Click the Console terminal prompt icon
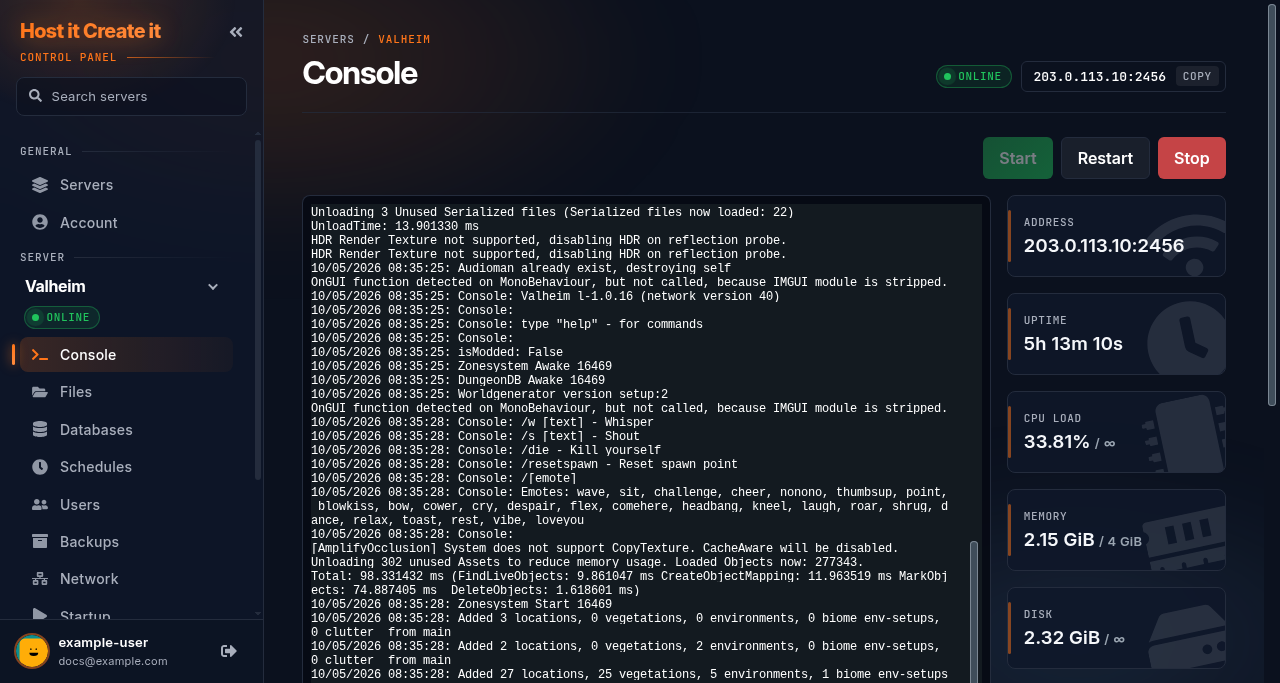The height and width of the screenshot is (683, 1280). click(x=40, y=355)
